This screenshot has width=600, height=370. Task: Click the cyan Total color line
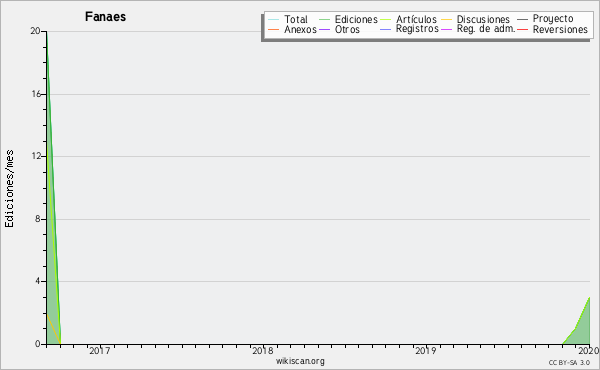coord(274,19)
